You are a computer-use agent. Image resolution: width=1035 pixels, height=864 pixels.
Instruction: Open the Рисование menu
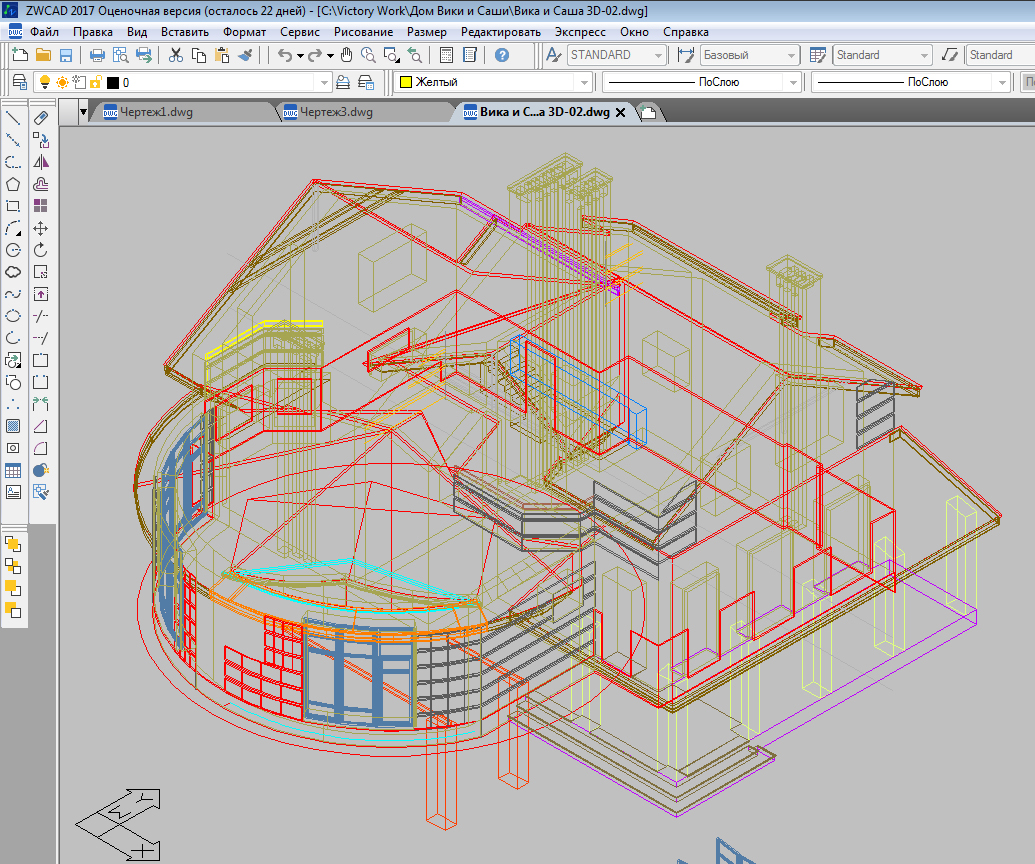click(364, 32)
